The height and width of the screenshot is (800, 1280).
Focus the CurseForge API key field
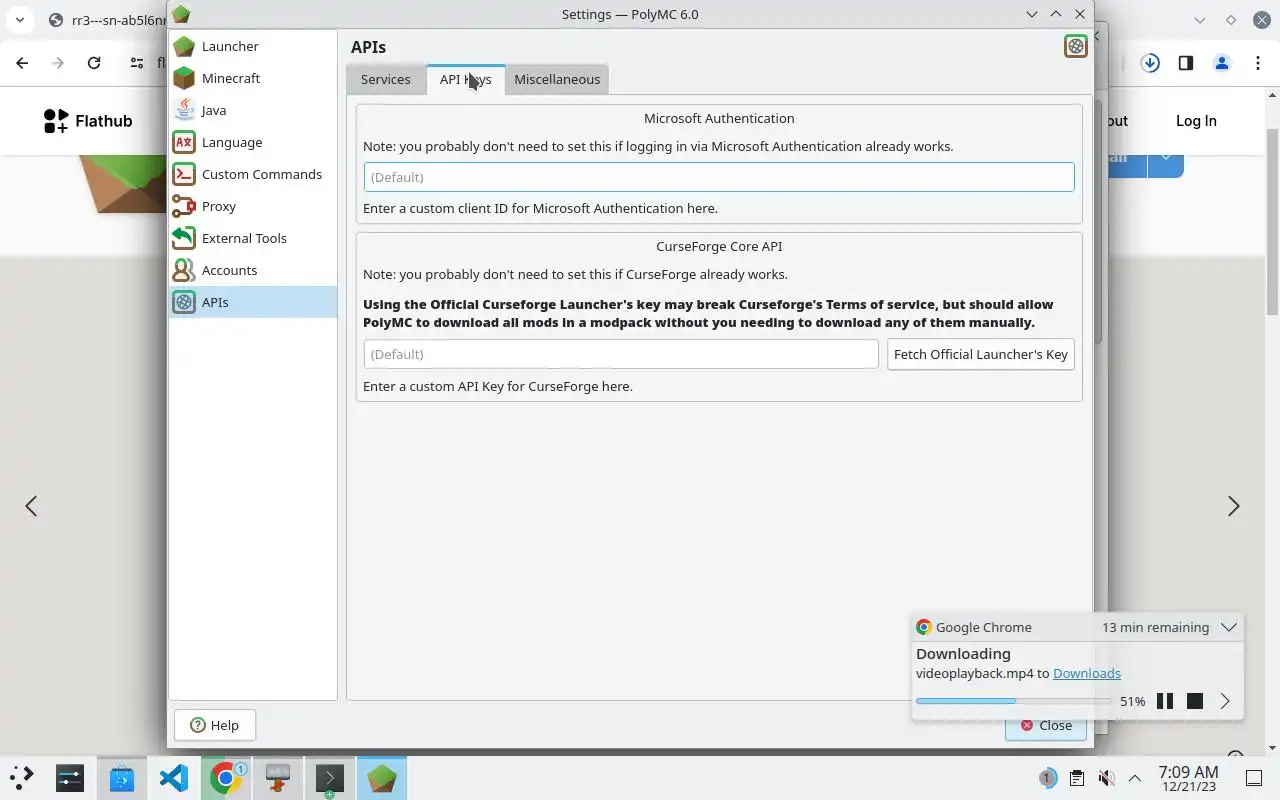(x=621, y=354)
